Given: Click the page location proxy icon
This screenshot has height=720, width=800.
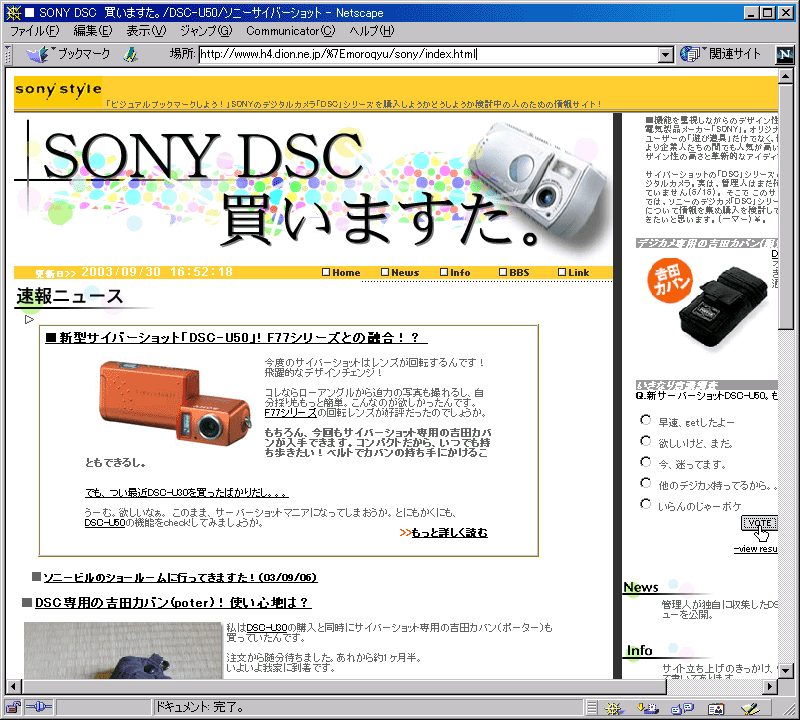Looking at the screenshot, I should pos(131,54).
